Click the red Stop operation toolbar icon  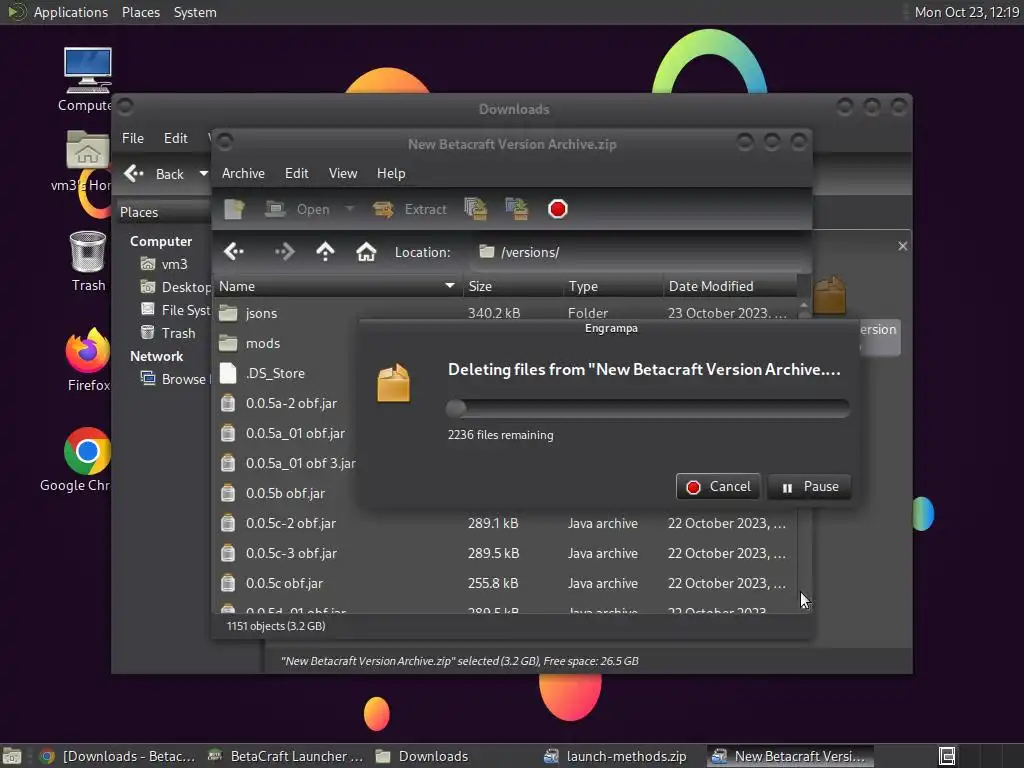[558, 209]
